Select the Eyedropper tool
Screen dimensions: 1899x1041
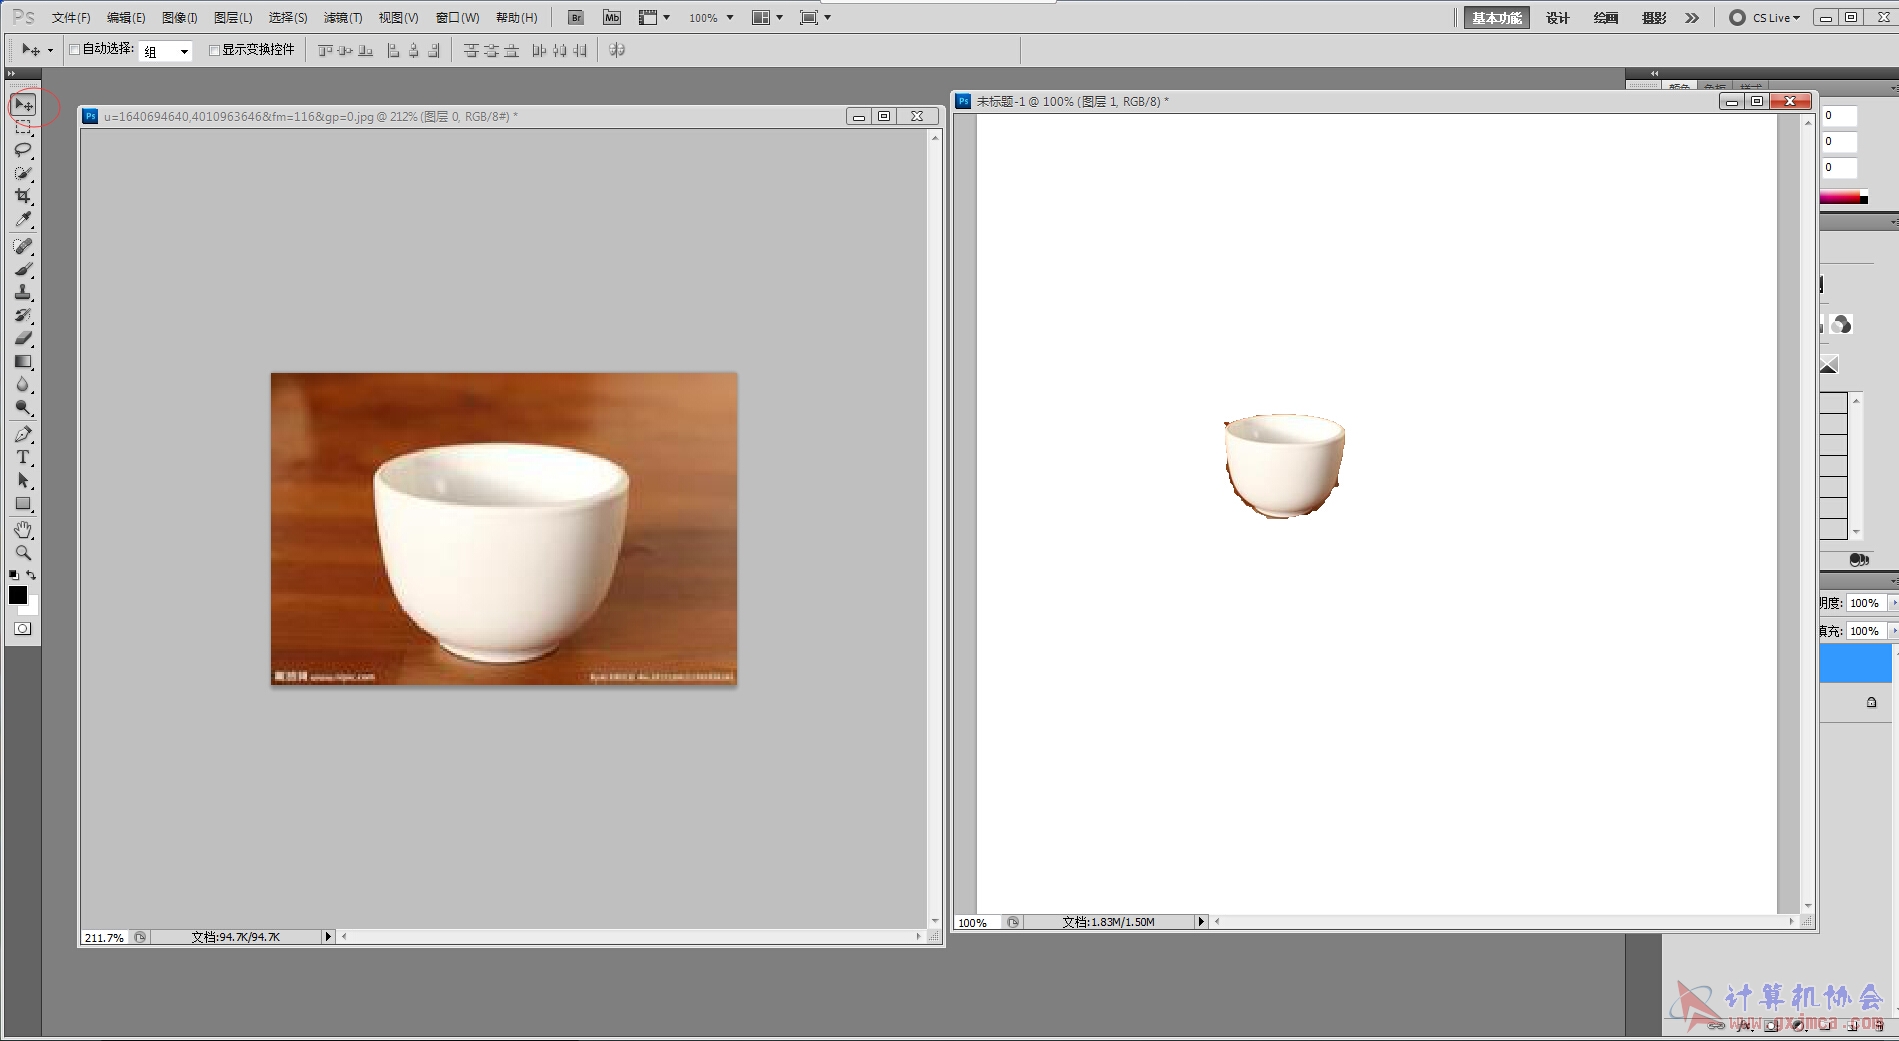click(23, 219)
